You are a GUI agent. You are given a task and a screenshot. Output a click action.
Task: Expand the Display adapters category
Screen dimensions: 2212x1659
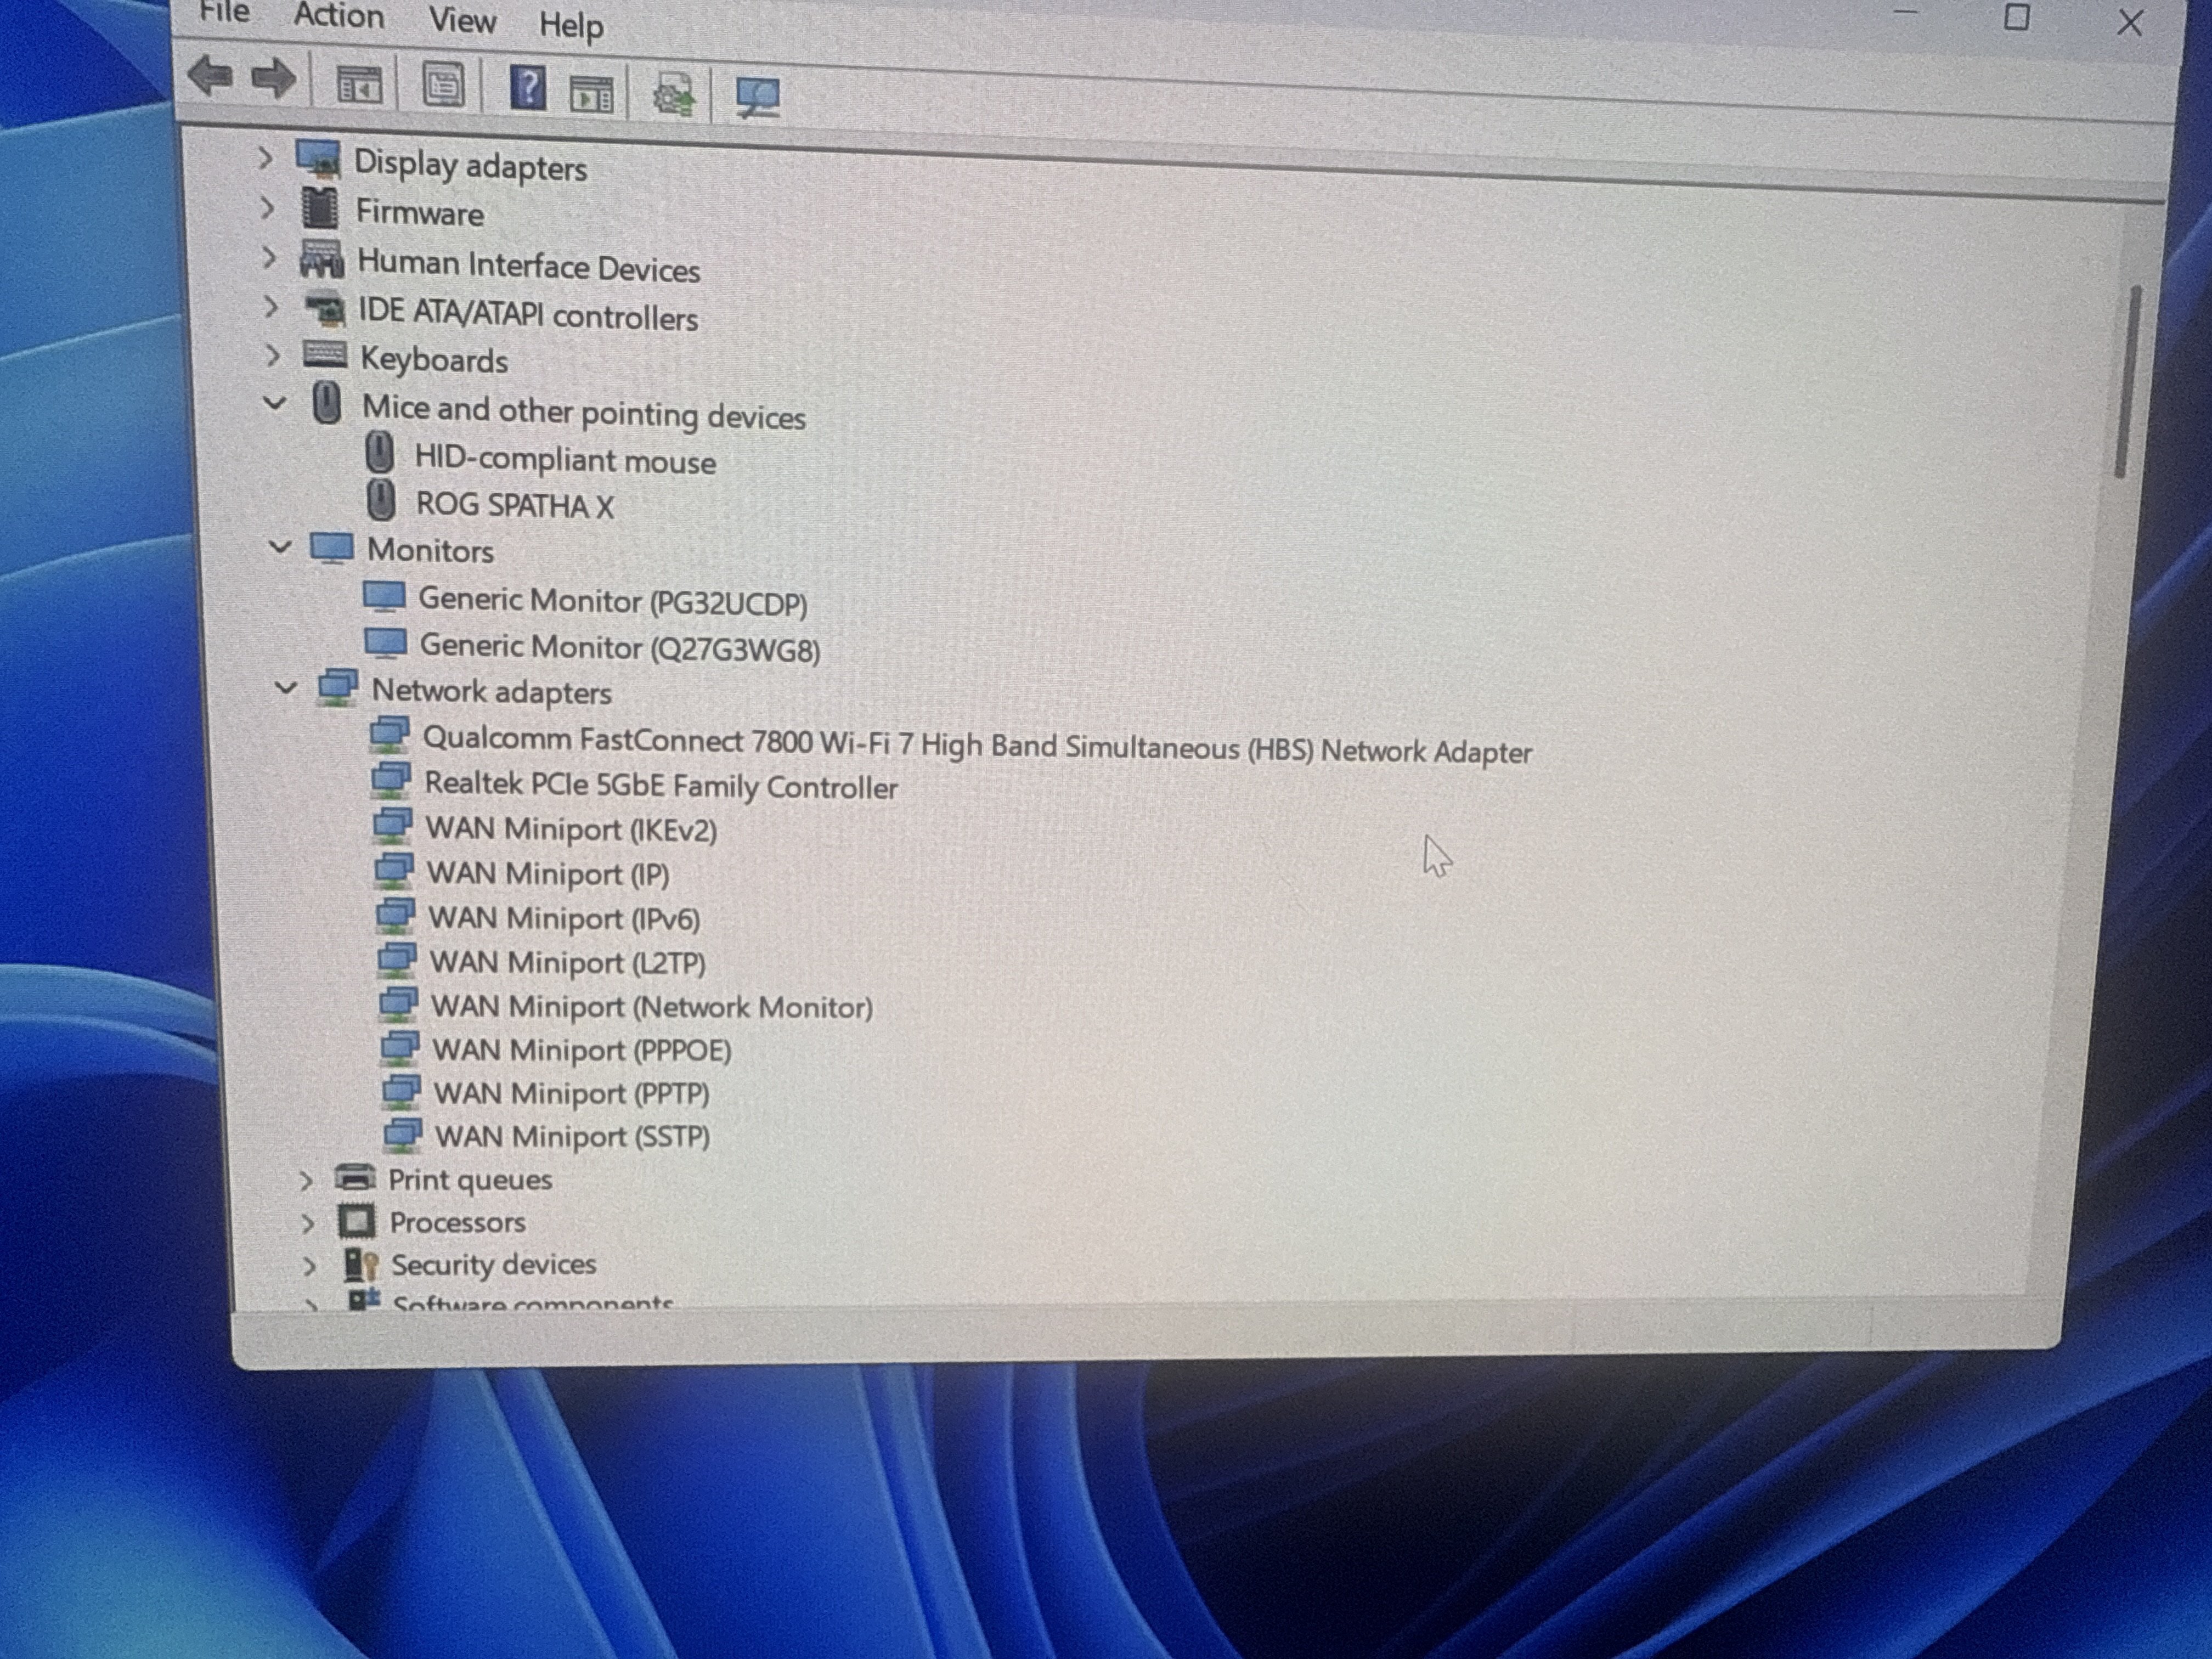pyautogui.click(x=265, y=158)
